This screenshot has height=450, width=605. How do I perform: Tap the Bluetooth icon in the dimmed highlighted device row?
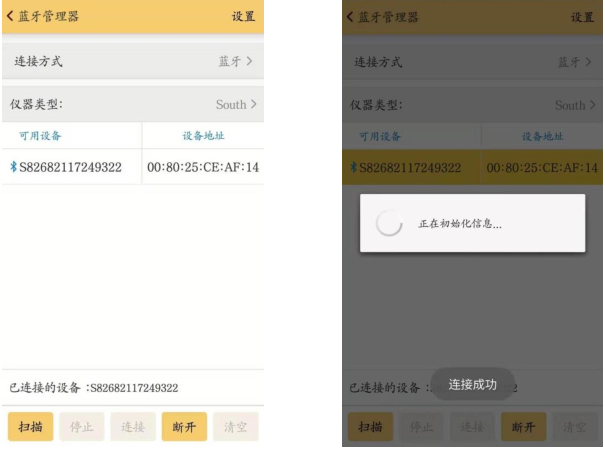coord(353,167)
